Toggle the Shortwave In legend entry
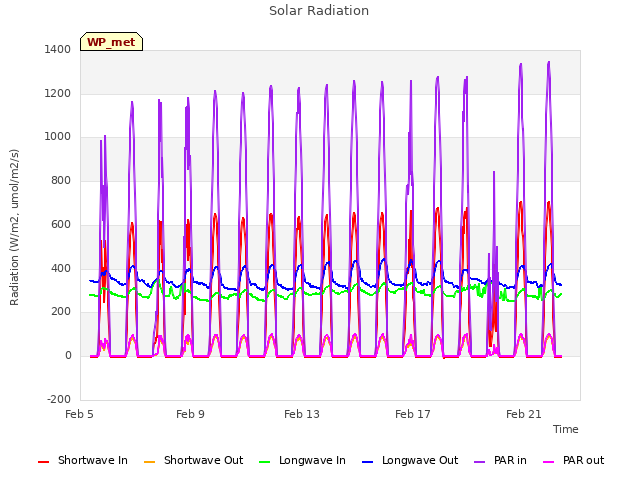This screenshot has width=640, height=480. [83, 460]
